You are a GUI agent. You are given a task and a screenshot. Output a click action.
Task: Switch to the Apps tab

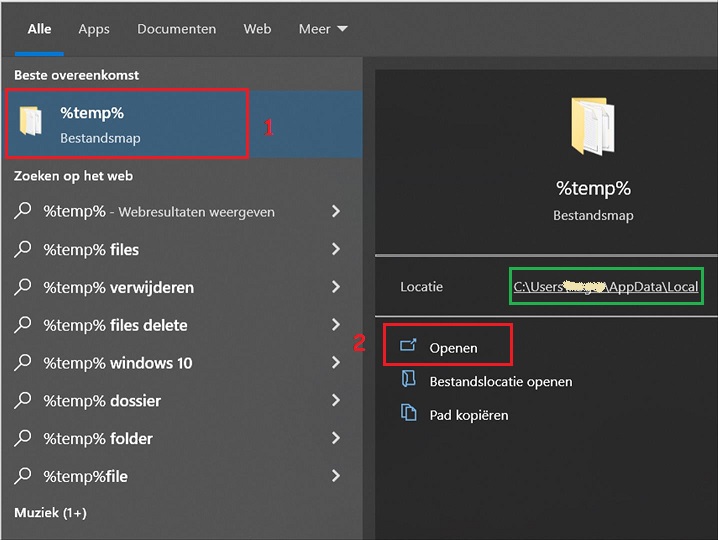pyautogui.click(x=94, y=29)
